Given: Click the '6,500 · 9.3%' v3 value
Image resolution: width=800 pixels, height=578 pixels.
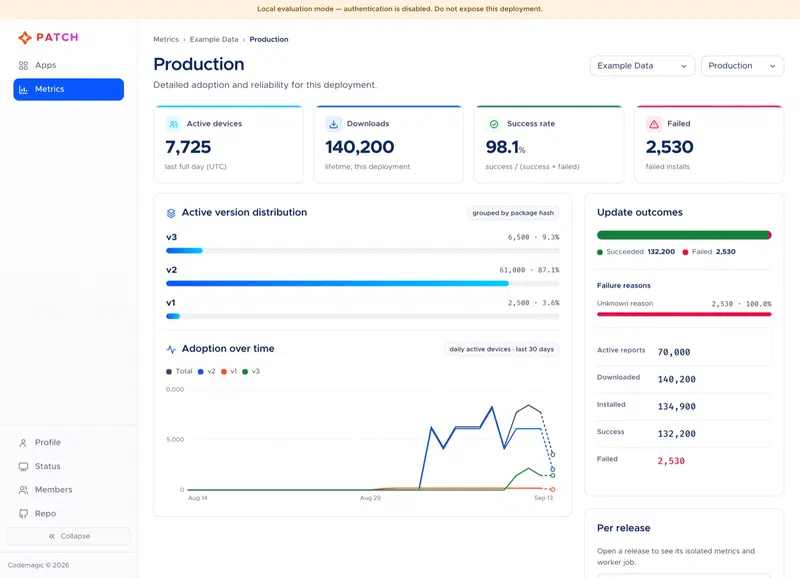Looking at the screenshot, I should tap(533, 237).
